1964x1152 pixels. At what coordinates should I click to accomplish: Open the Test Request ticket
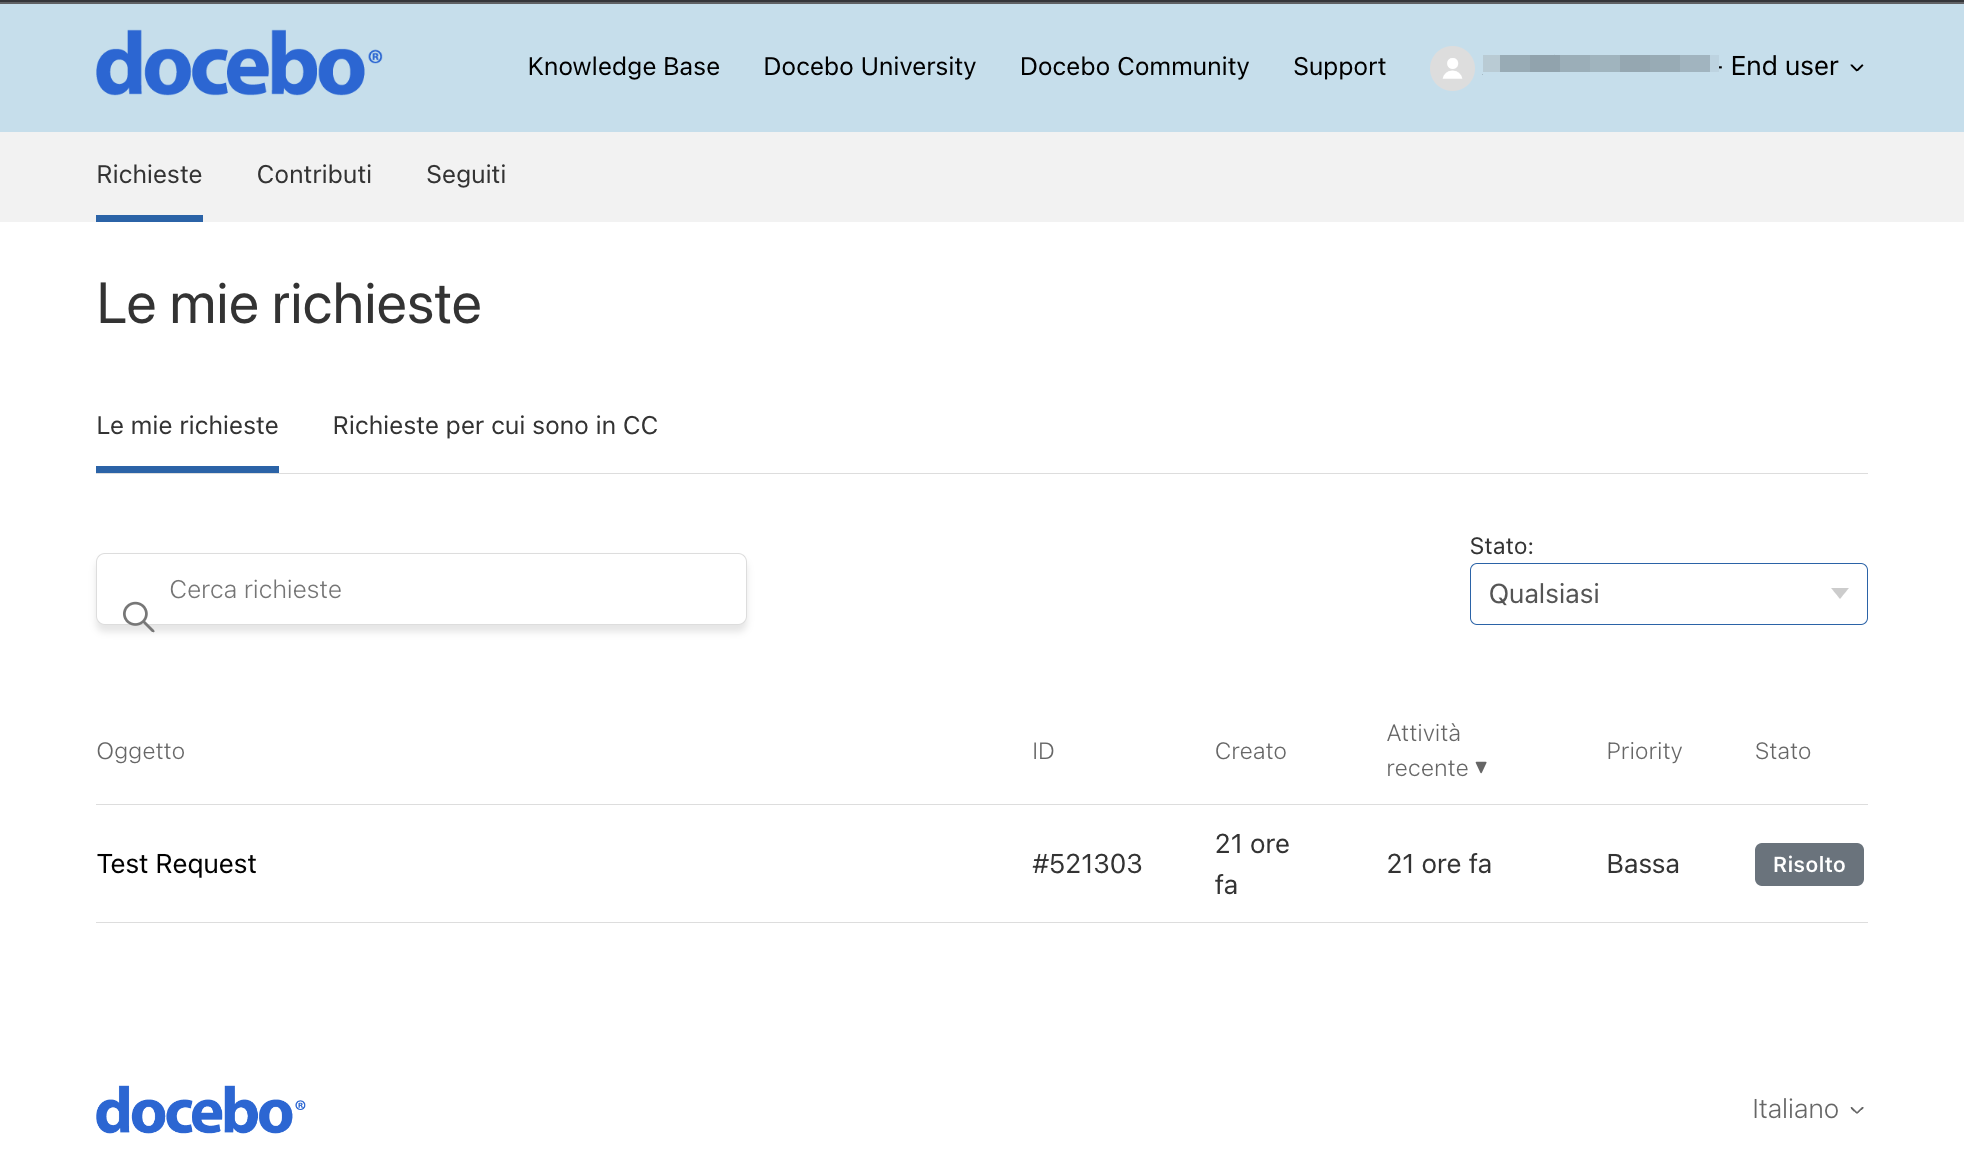click(176, 863)
